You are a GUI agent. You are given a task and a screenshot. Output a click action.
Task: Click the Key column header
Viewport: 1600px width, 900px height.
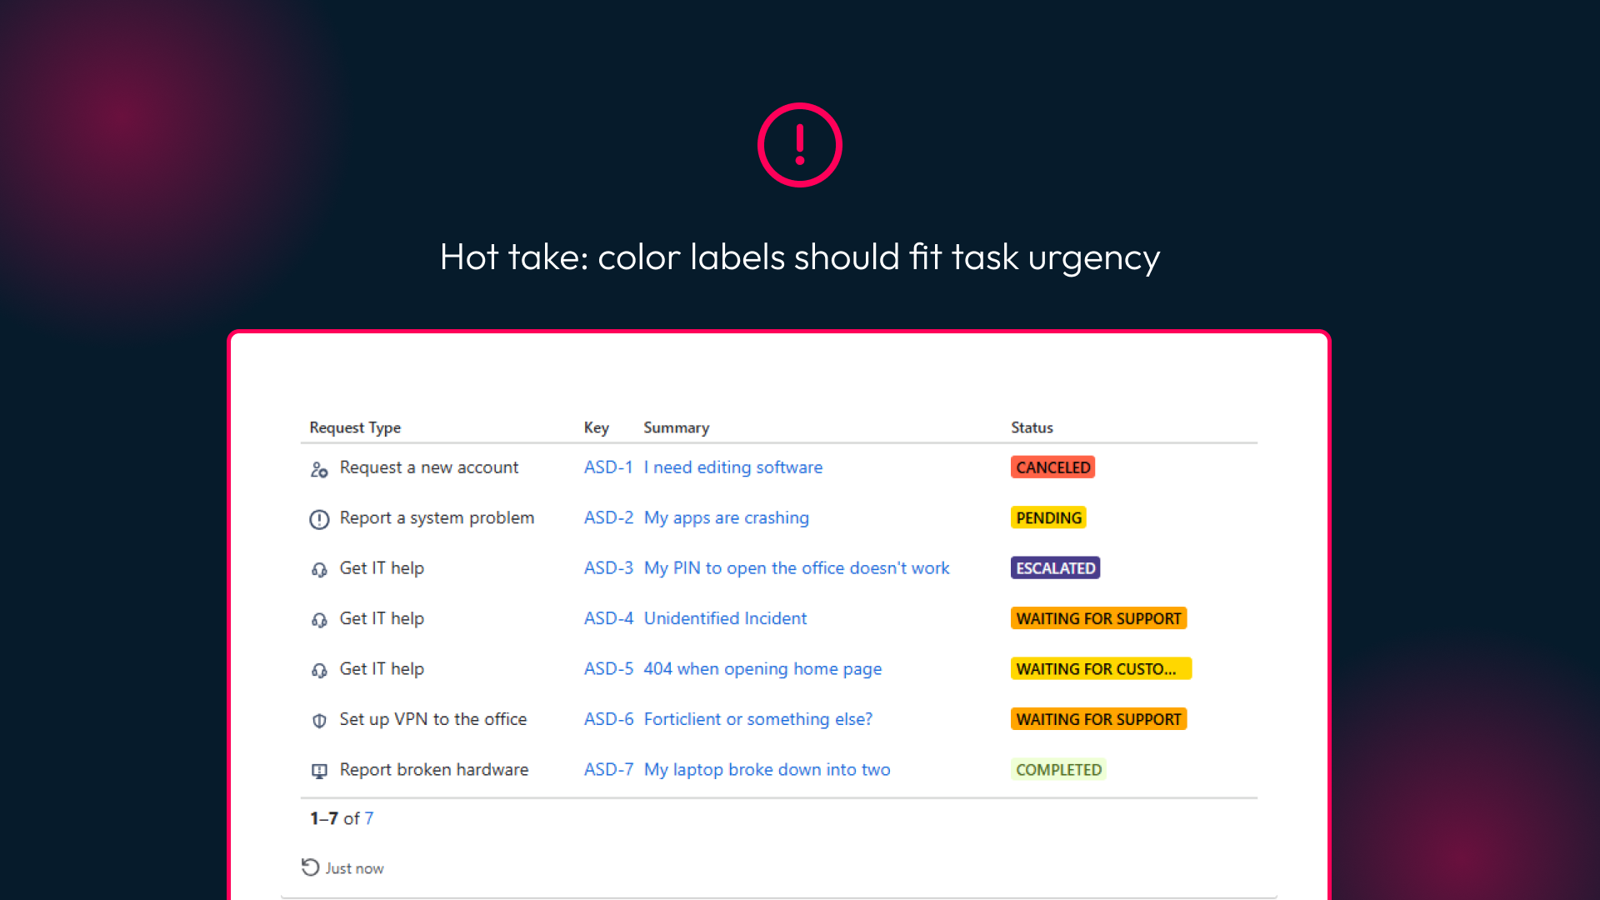pyautogui.click(x=596, y=427)
